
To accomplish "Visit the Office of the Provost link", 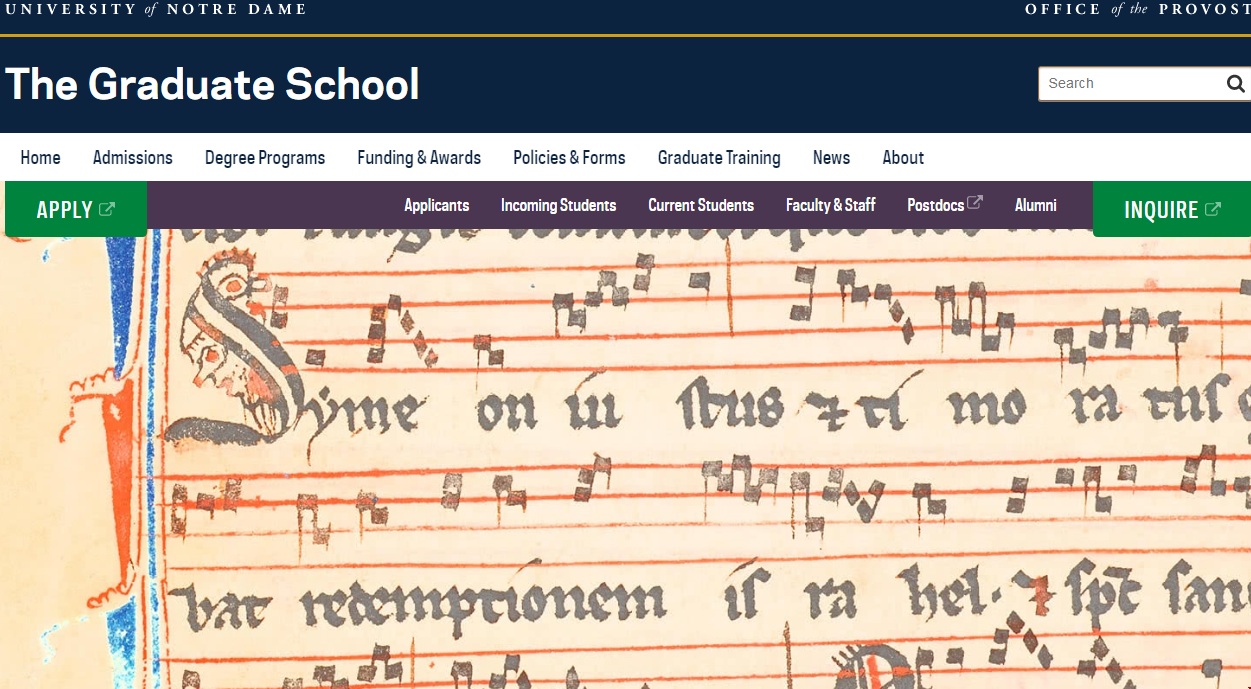I will click(x=1138, y=9).
